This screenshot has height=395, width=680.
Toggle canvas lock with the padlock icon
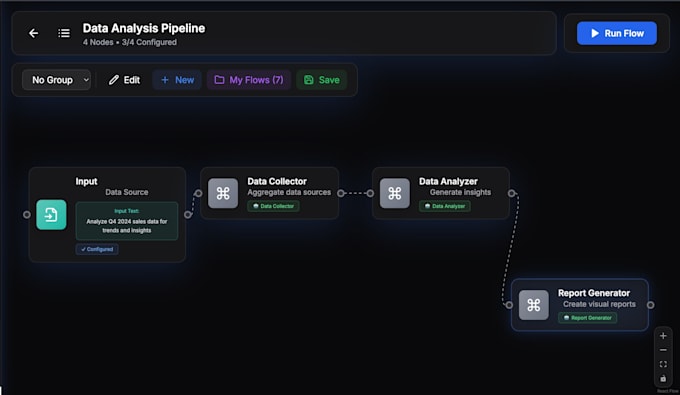(x=663, y=379)
